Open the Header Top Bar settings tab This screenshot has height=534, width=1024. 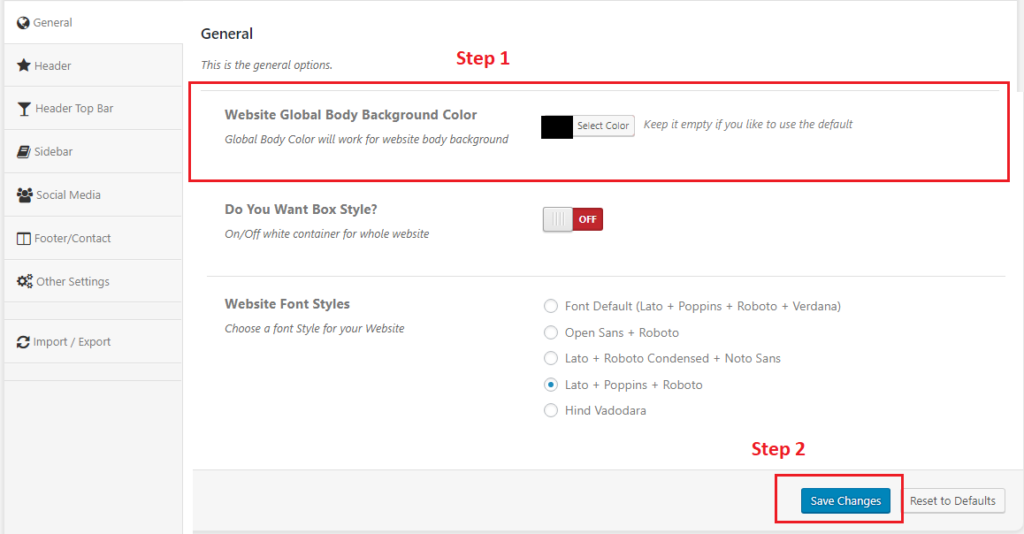(x=74, y=109)
